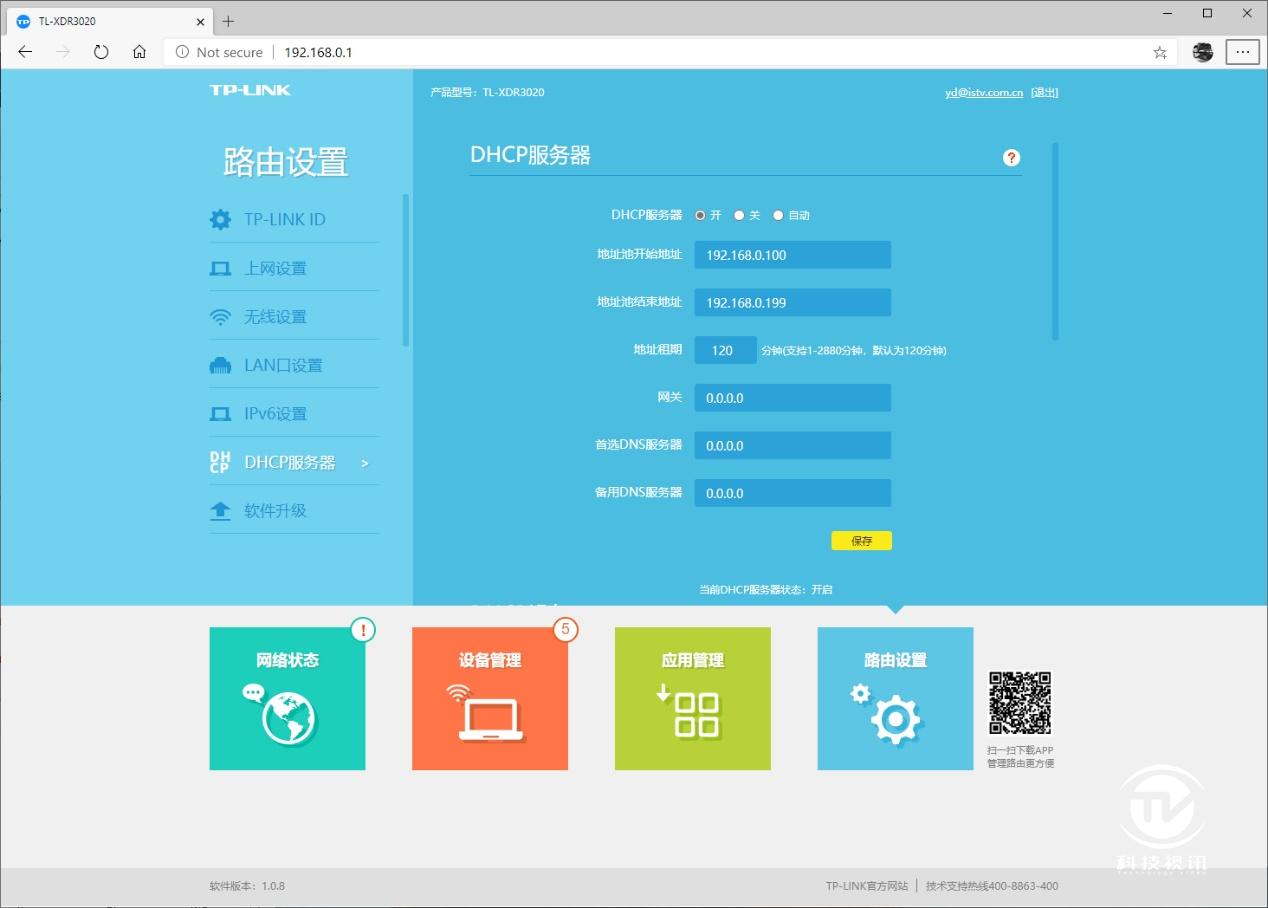Screen dimensions: 1268x908
Task: Click the 退出 logout link
Action: 1044,91
